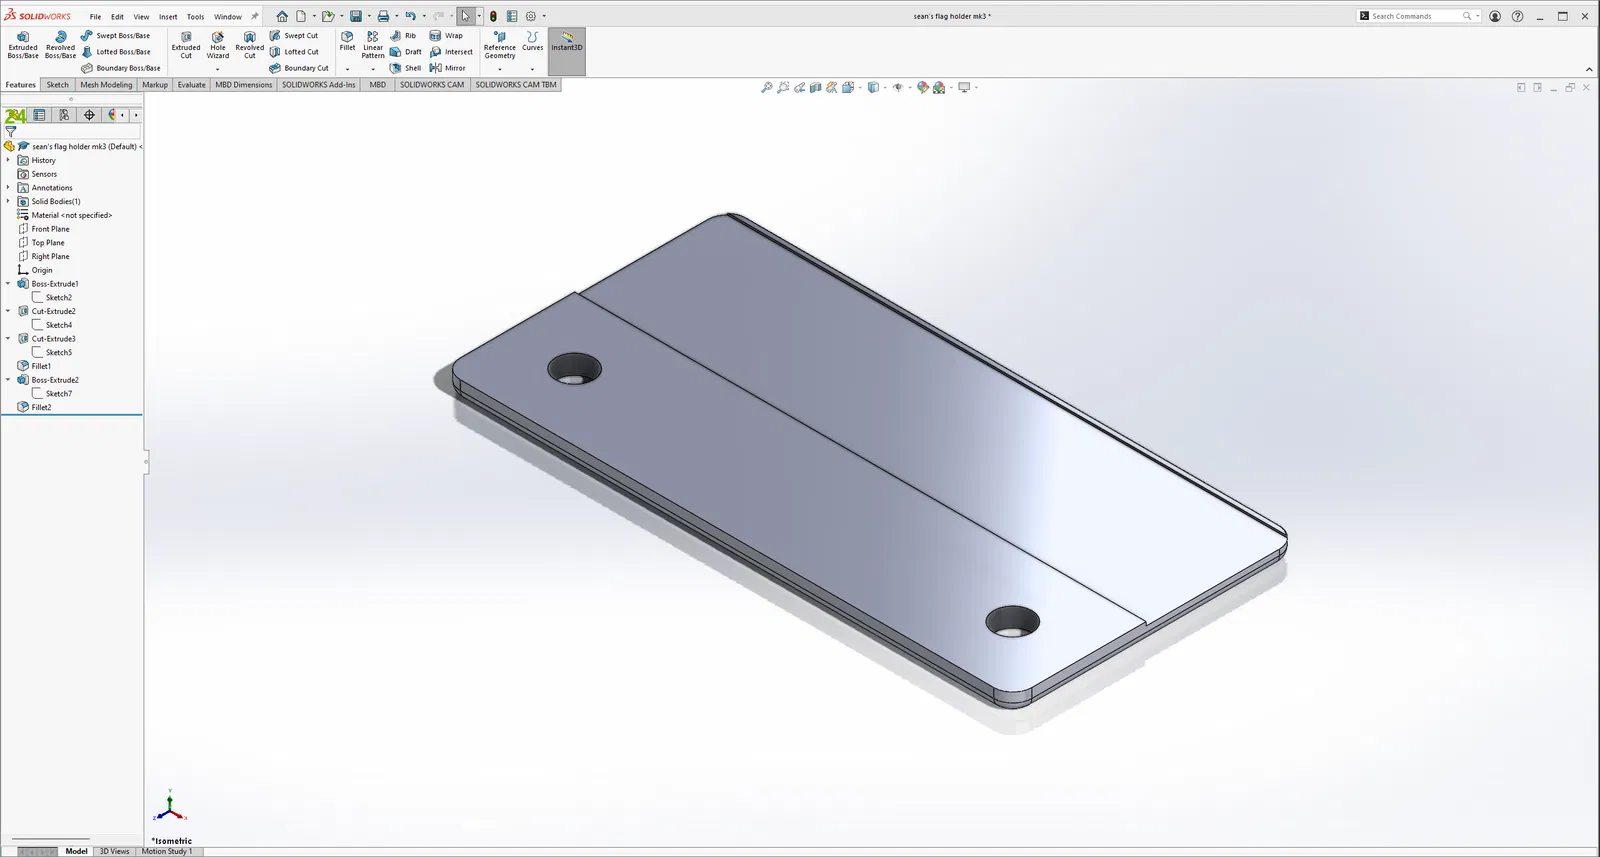Open the 3D Views tab
Viewport: 1600px width, 857px height.
[114, 851]
